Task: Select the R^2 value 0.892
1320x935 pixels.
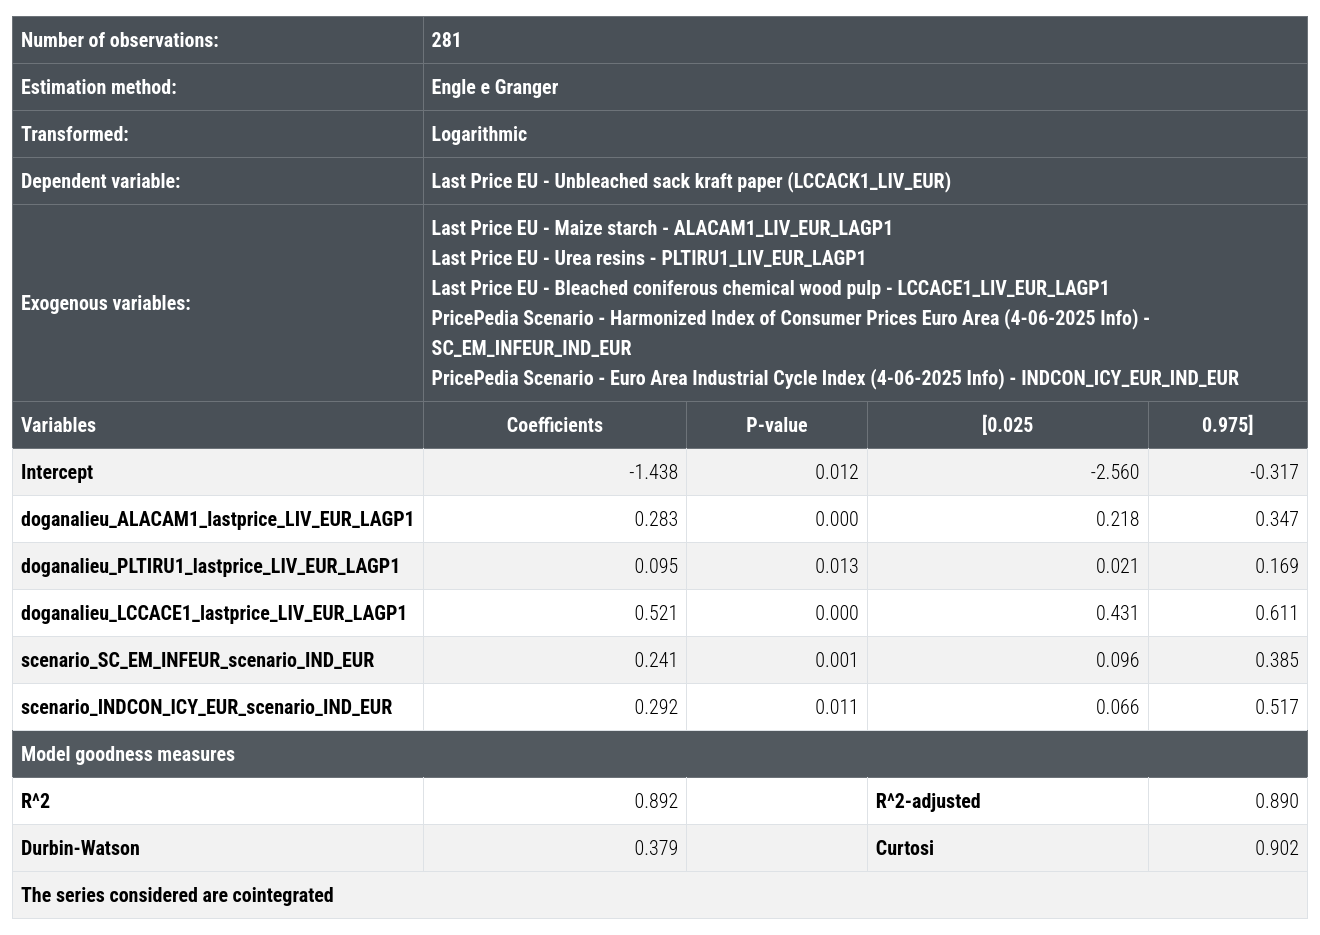Action: point(656,801)
